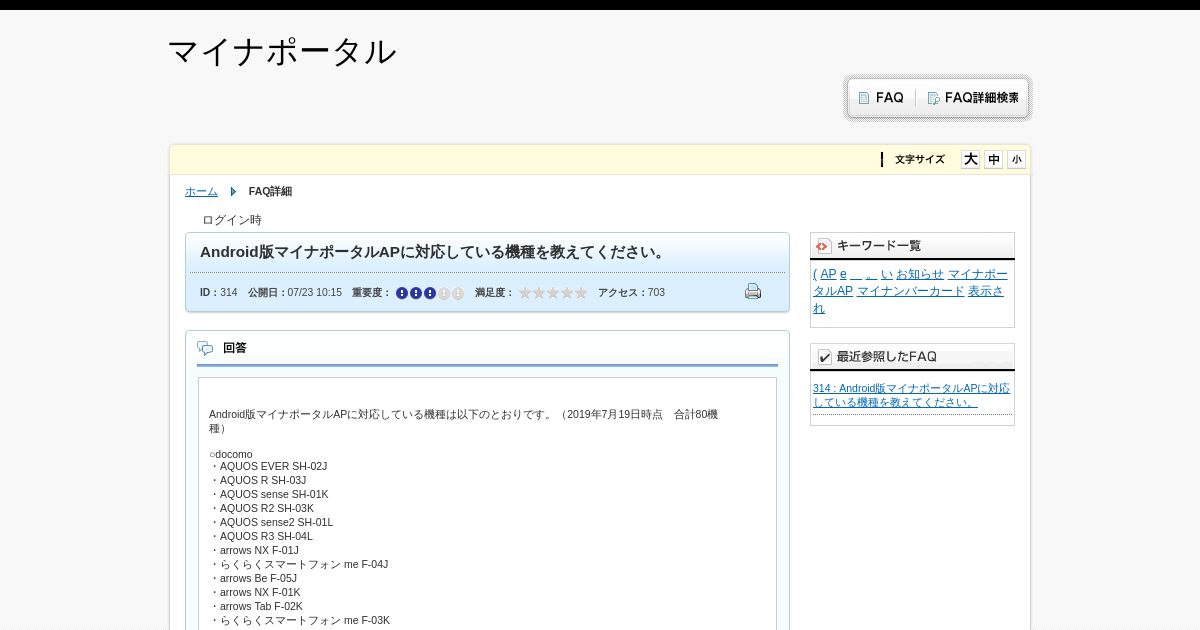The height and width of the screenshot is (630, 1200).
Task: Click the ログイン時 category label
Action: tap(232, 220)
